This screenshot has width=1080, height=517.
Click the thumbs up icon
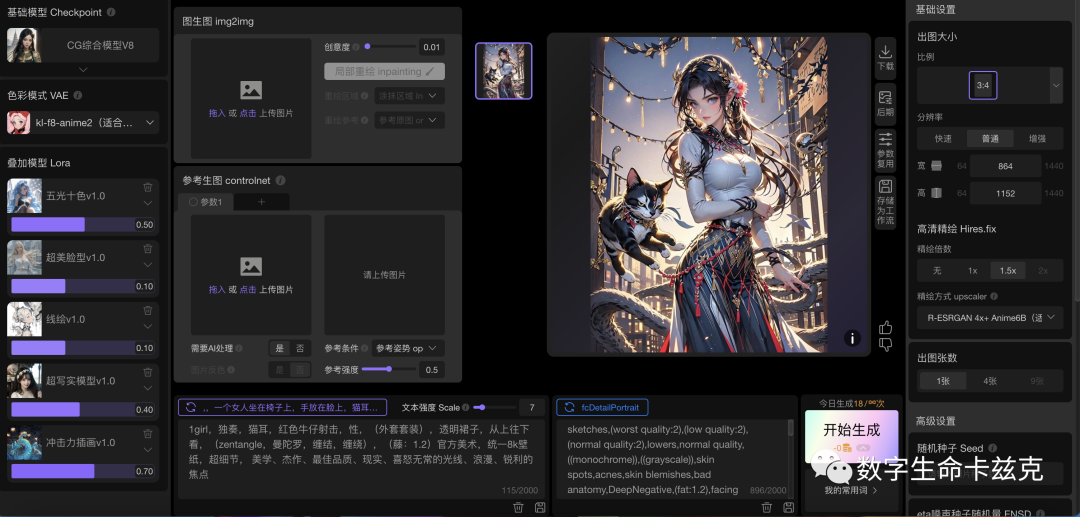click(886, 328)
